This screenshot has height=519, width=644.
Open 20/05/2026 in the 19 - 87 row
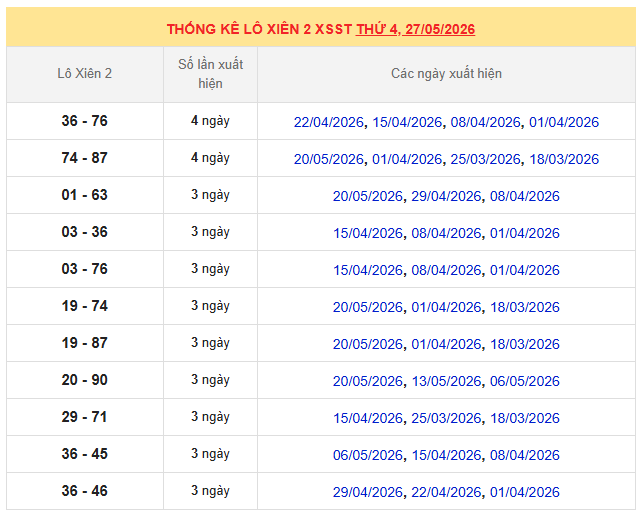[368, 344]
